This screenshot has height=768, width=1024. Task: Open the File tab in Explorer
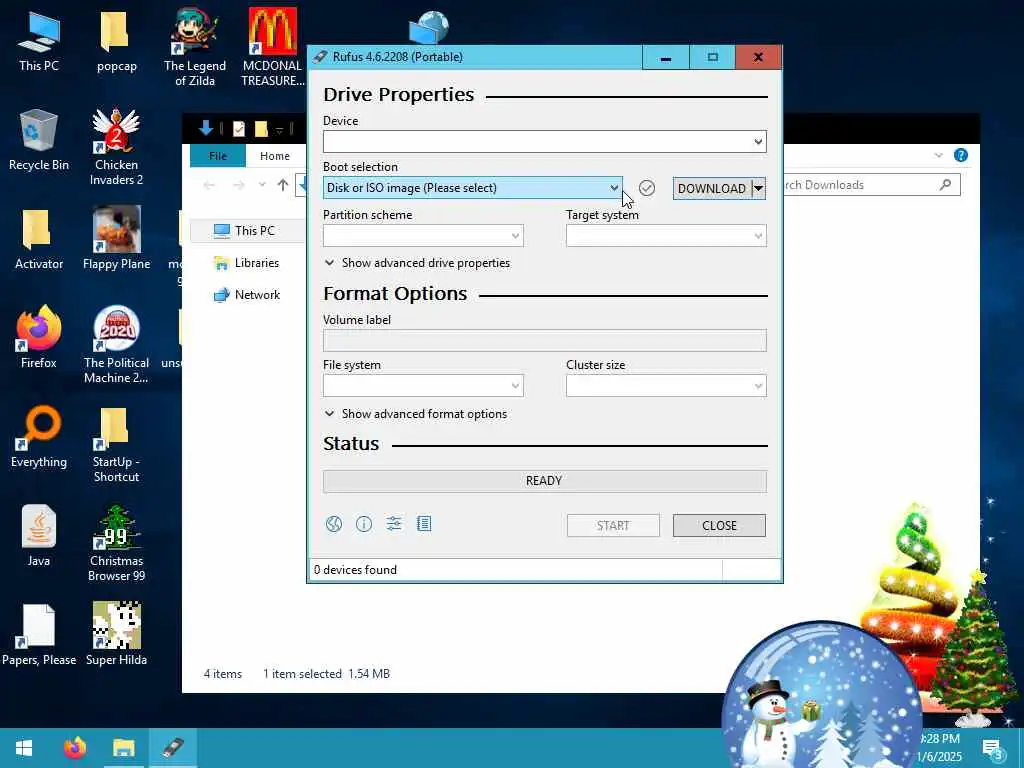click(217, 155)
